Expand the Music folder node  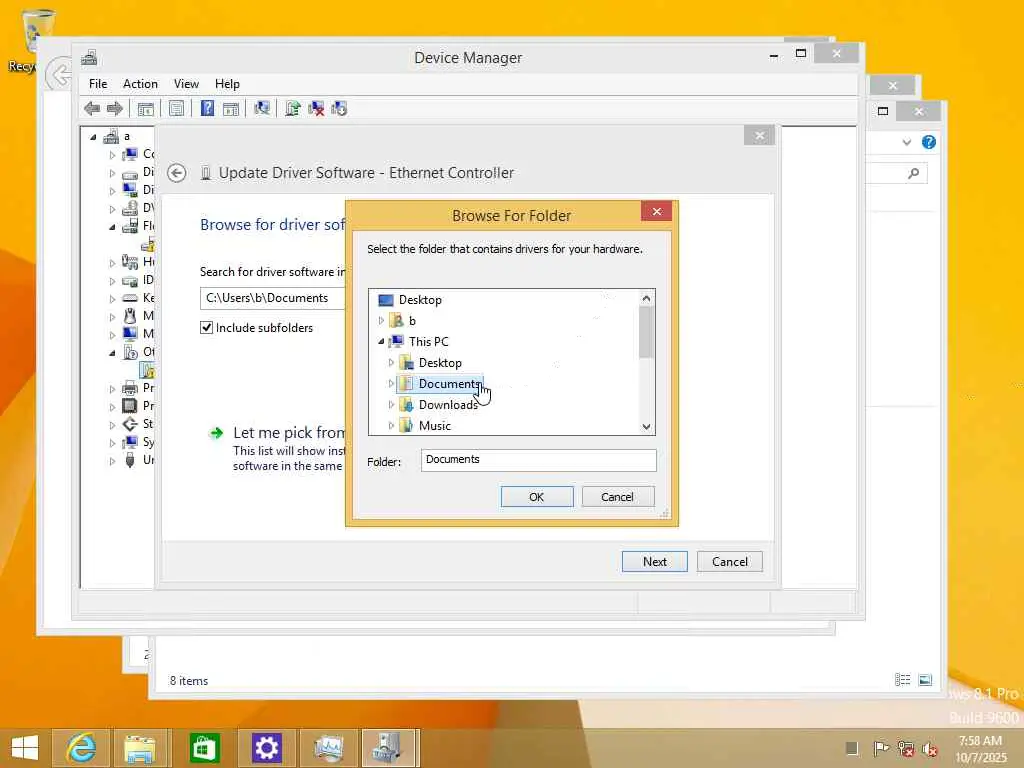(x=391, y=426)
